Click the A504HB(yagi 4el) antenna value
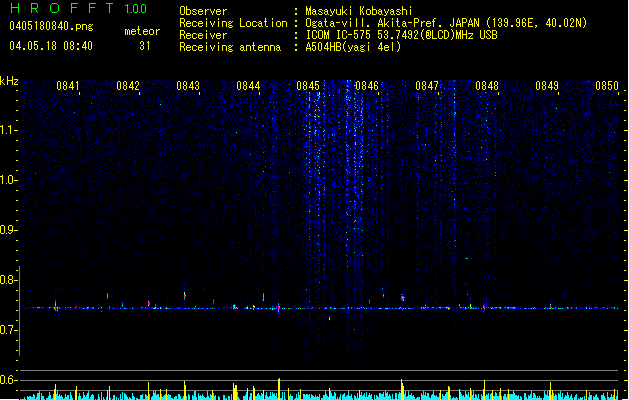The height and width of the screenshot is (400, 629). click(353, 47)
